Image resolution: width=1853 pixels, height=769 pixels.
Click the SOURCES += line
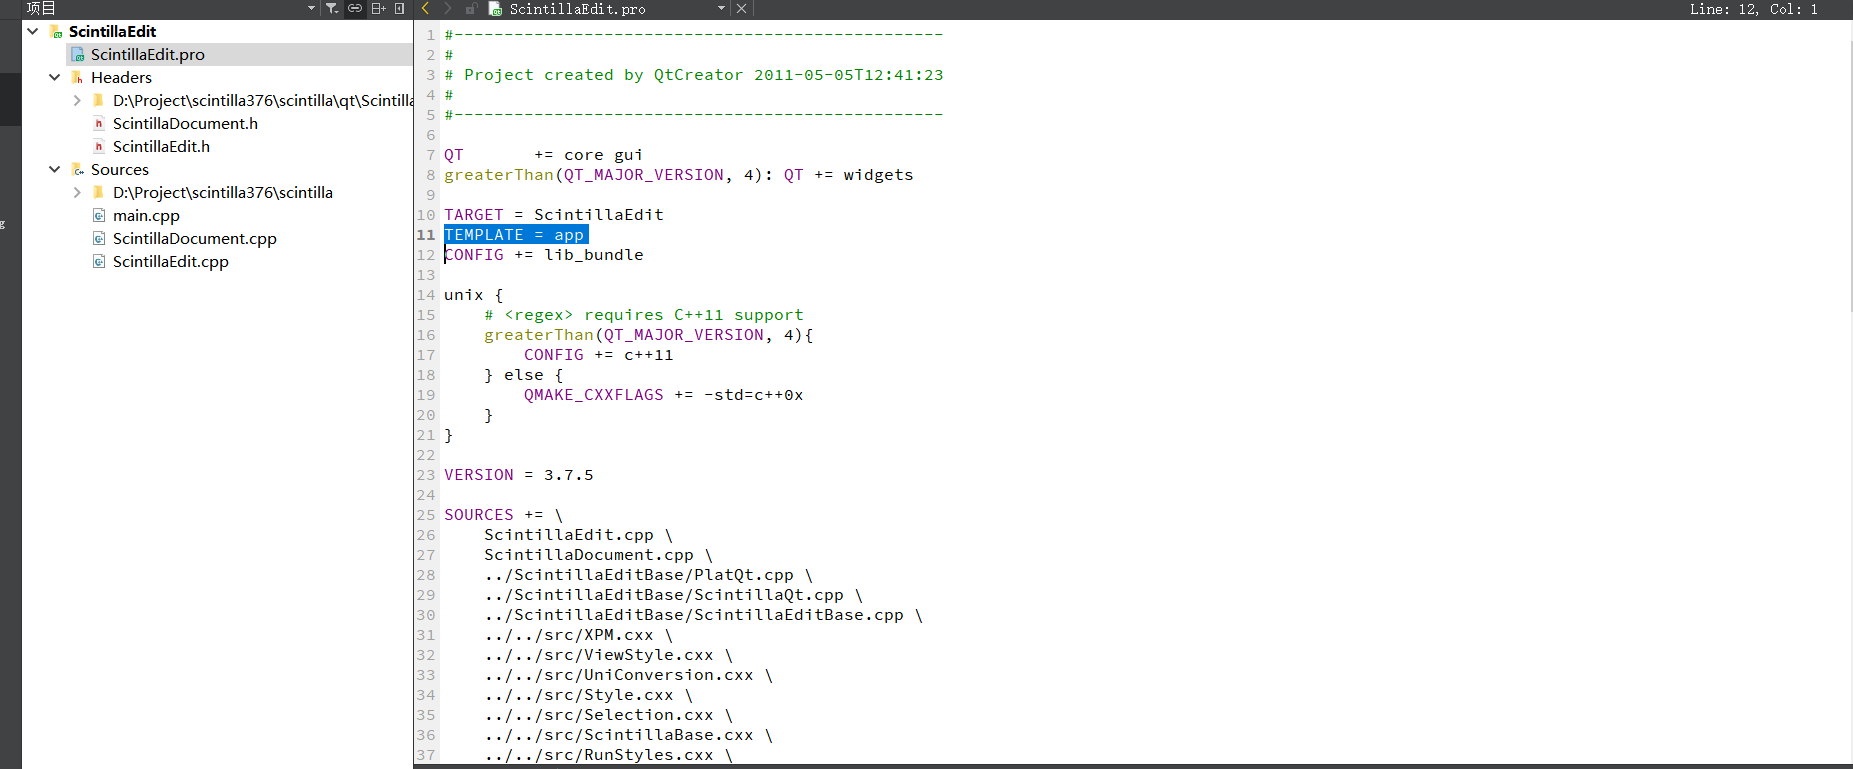coord(503,514)
